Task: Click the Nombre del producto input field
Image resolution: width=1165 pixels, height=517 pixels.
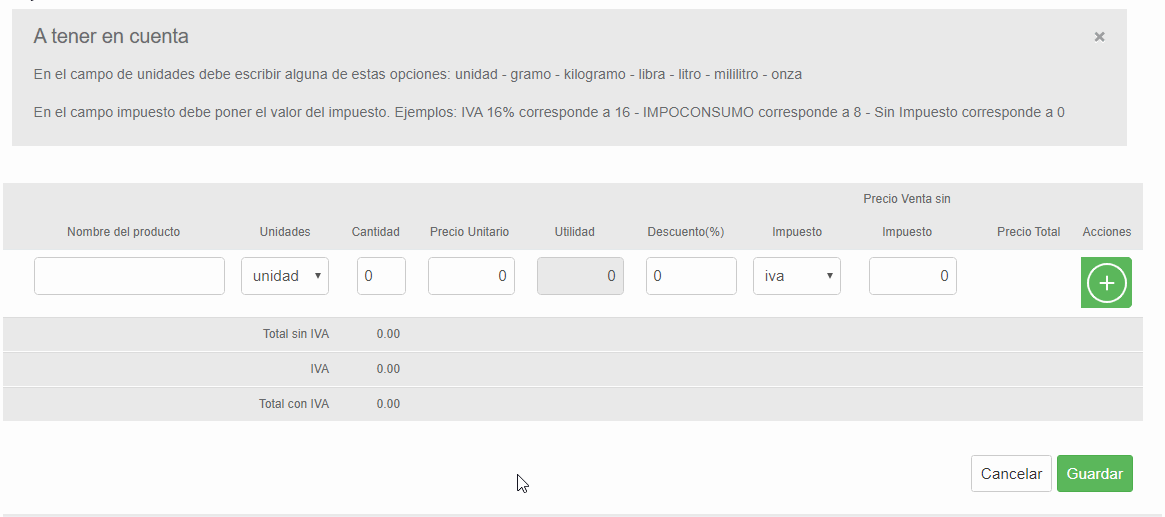Action: [129, 276]
